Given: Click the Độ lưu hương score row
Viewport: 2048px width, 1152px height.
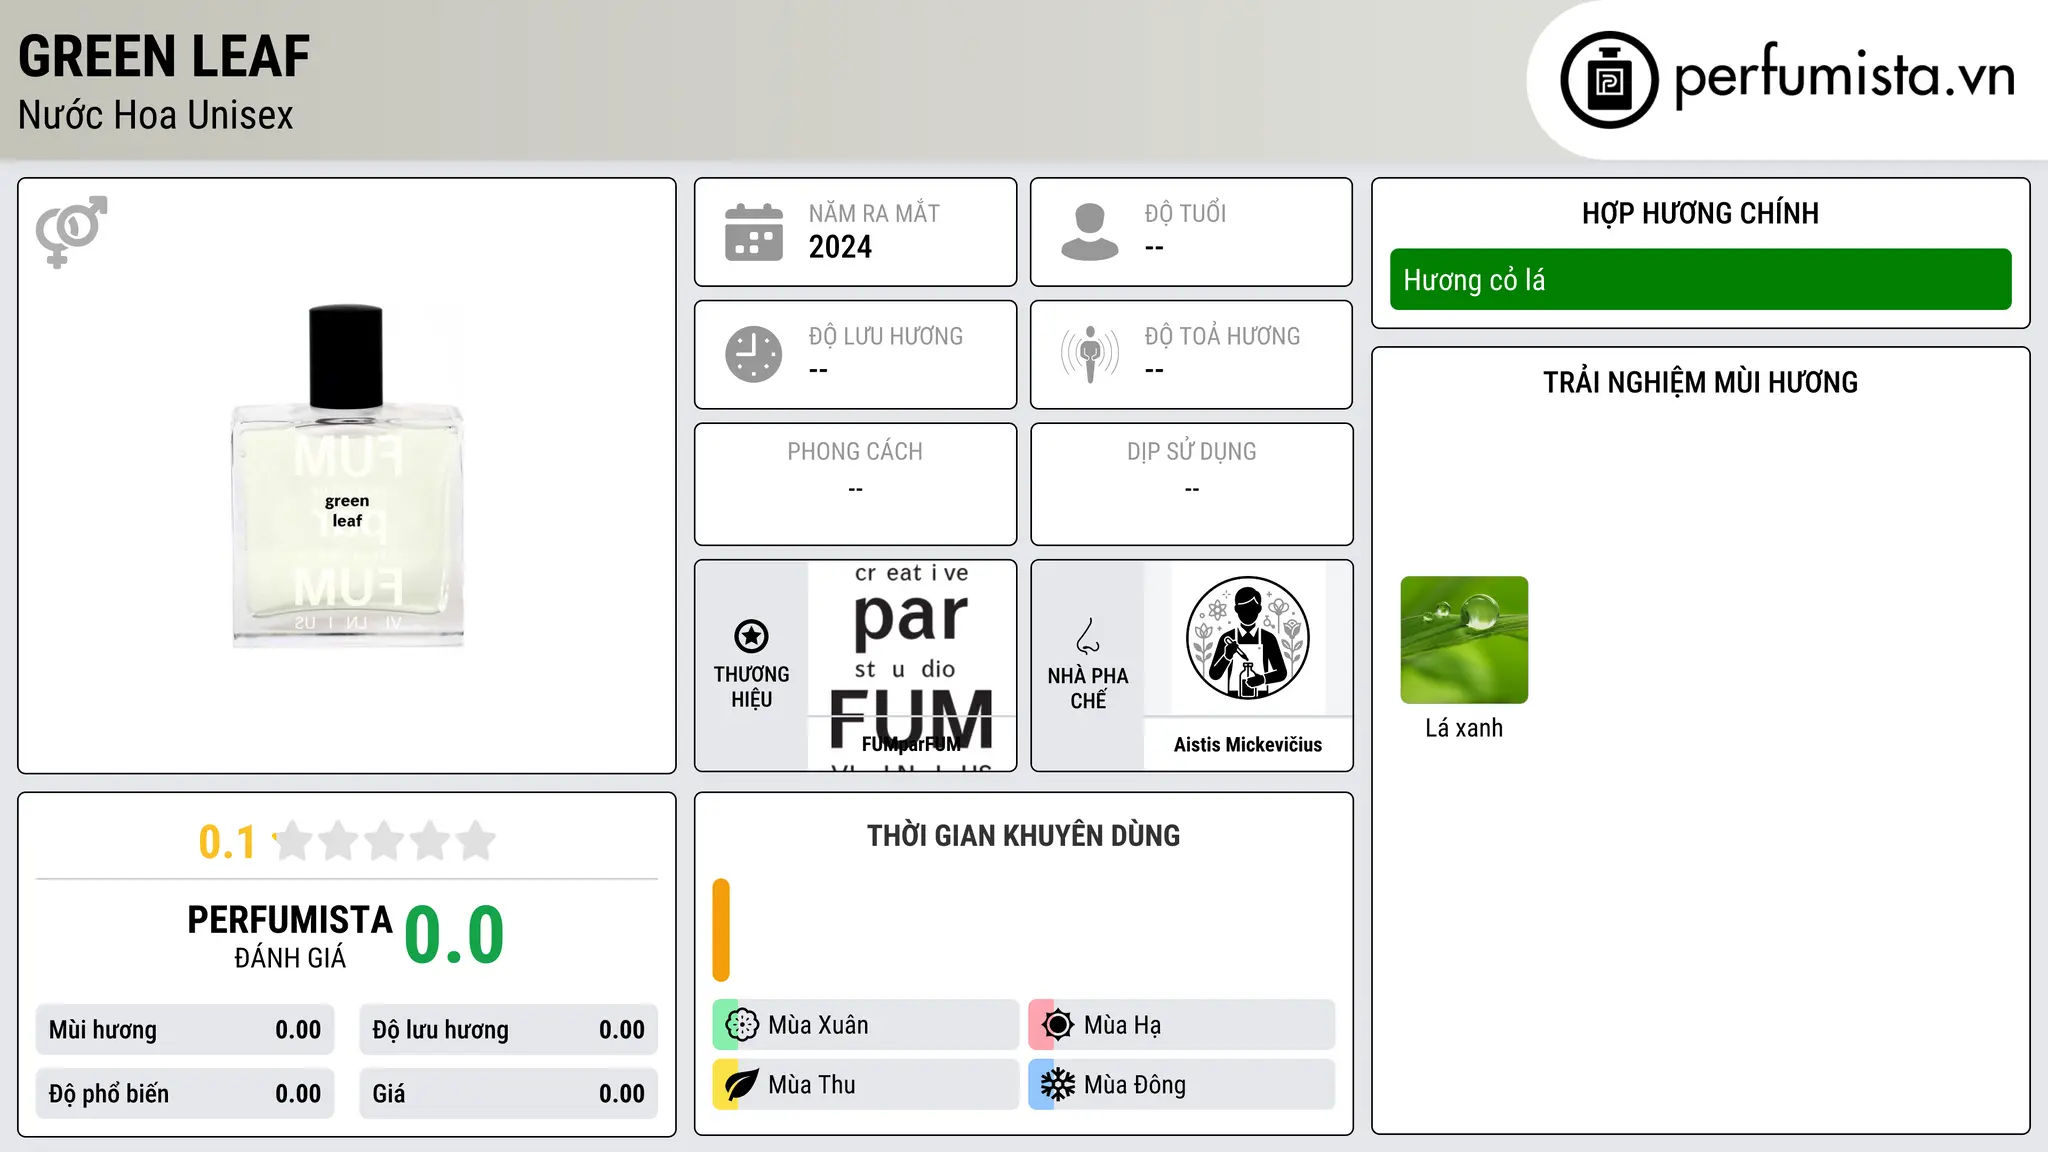Looking at the screenshot, I should pyautogui.click(x=509, y=1030).
